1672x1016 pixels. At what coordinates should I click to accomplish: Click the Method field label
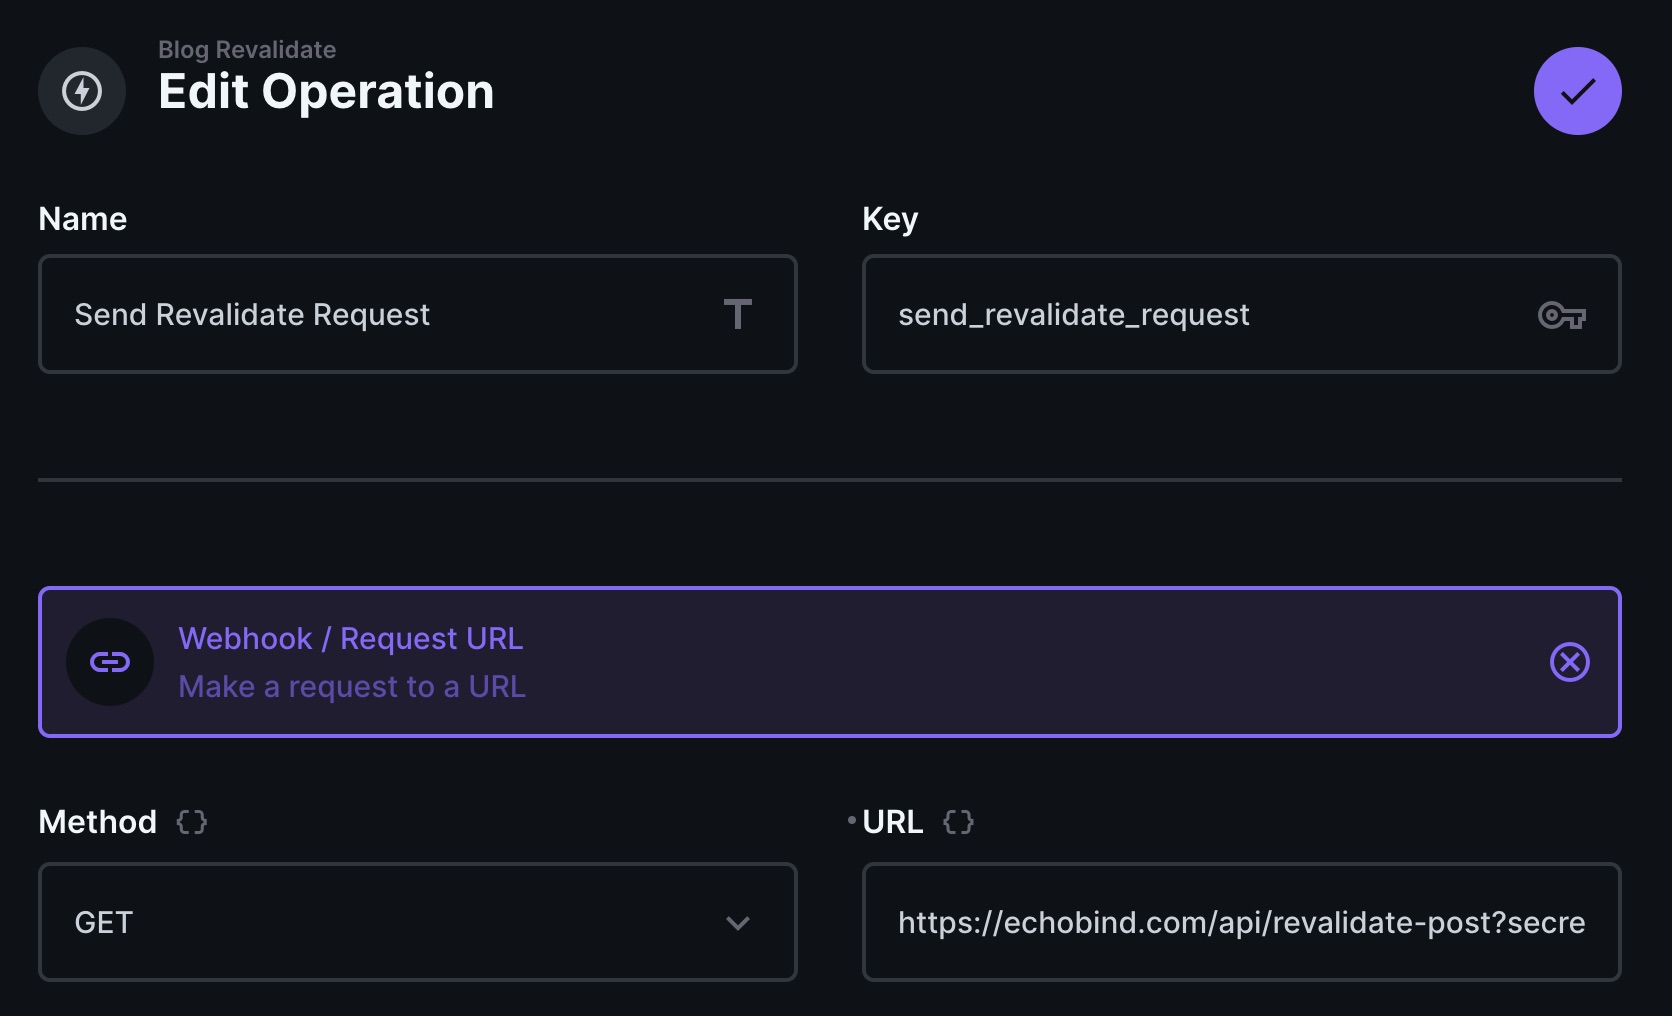(97, 822)
